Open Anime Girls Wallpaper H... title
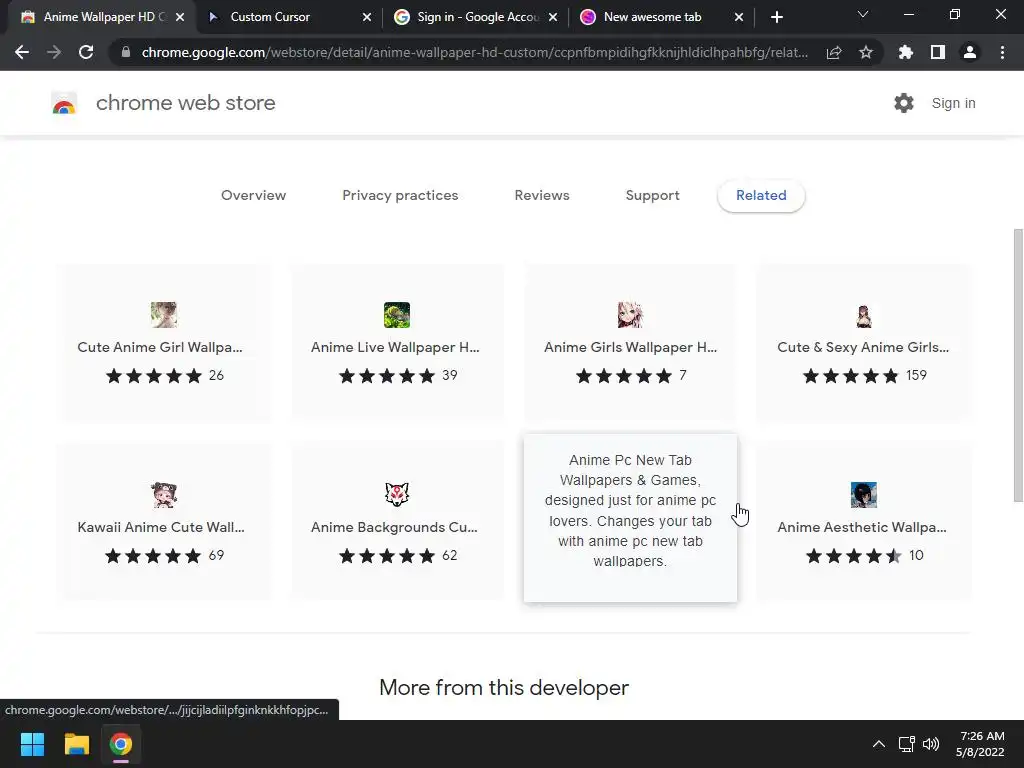The width and height of the screenshot is (1024, 768). [x=630, y=347]
